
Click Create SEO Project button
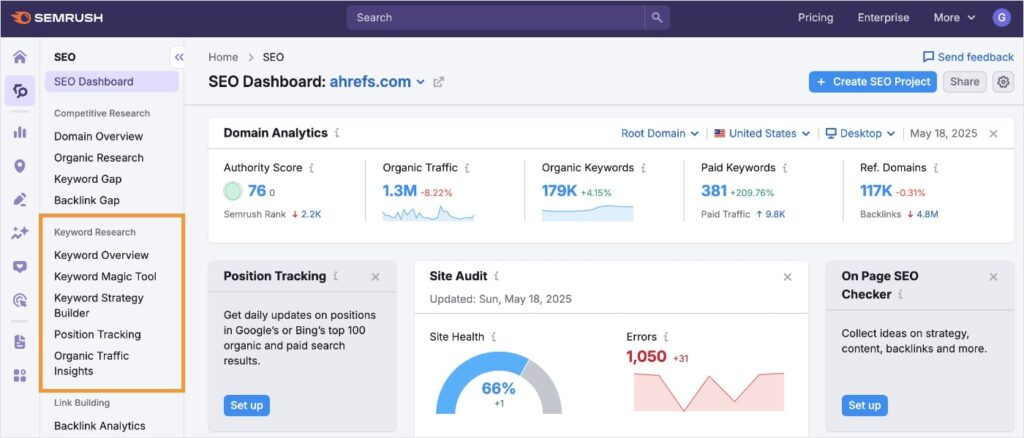point(872,82)
